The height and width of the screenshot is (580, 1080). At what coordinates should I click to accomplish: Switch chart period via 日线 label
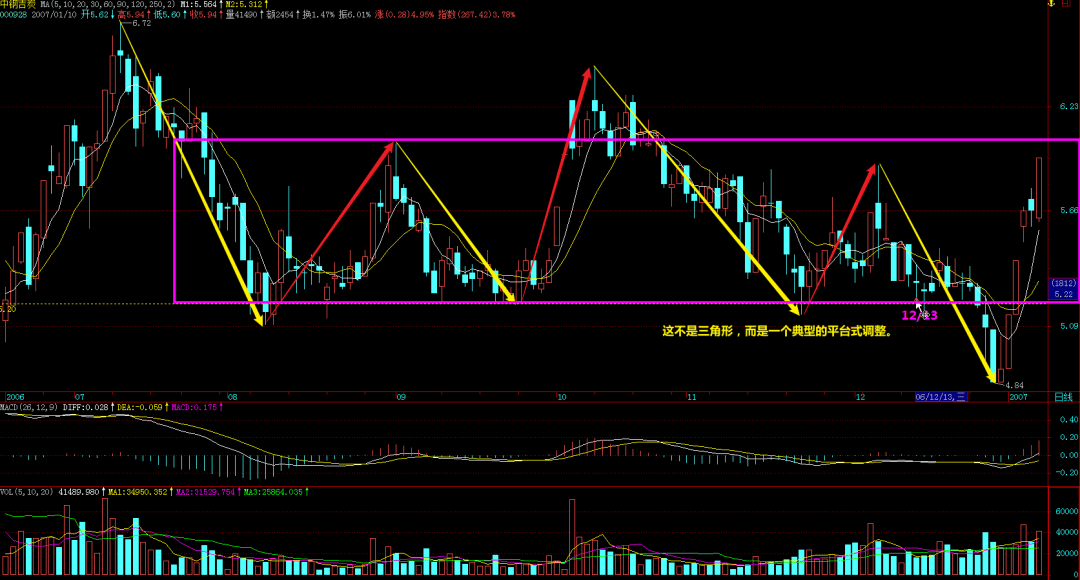coord(1063,397)
